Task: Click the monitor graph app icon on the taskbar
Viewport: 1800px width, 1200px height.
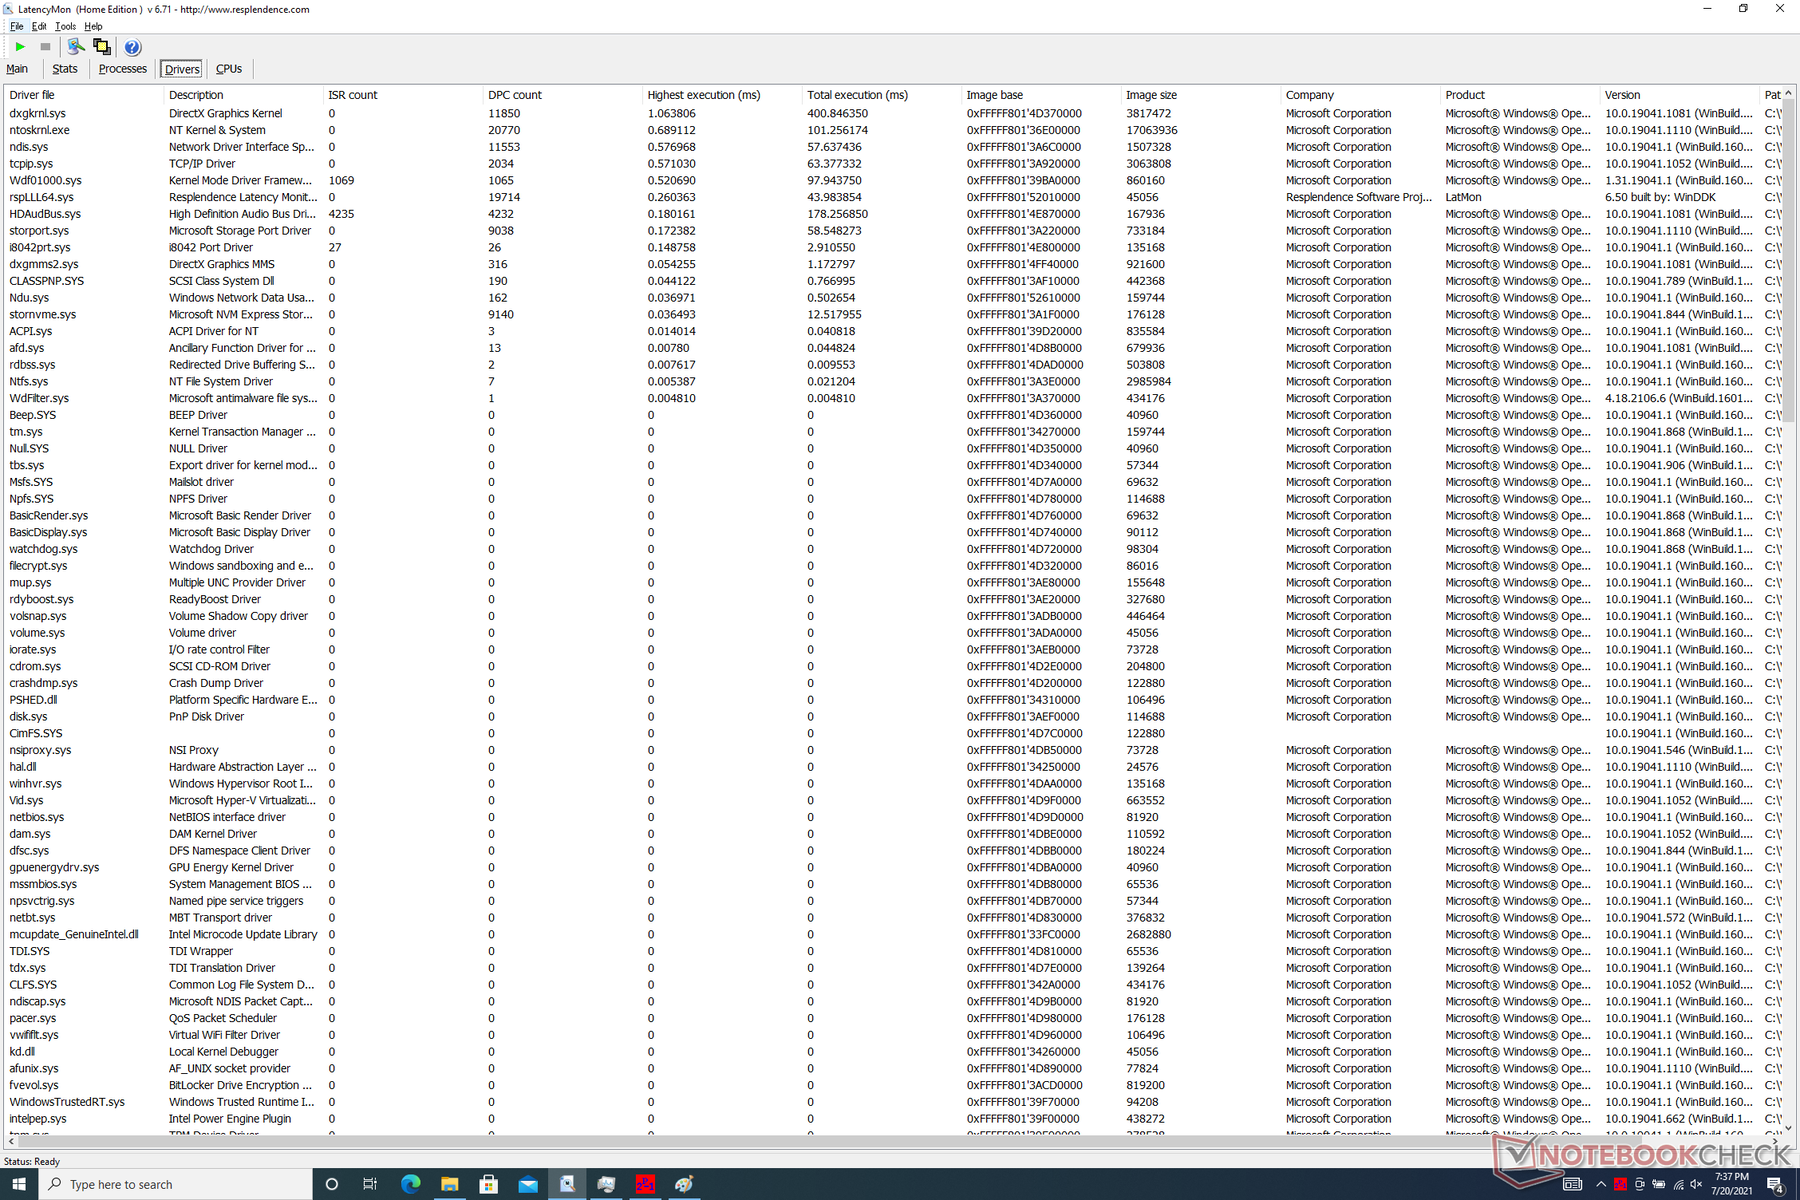Action: [606, 1184]
